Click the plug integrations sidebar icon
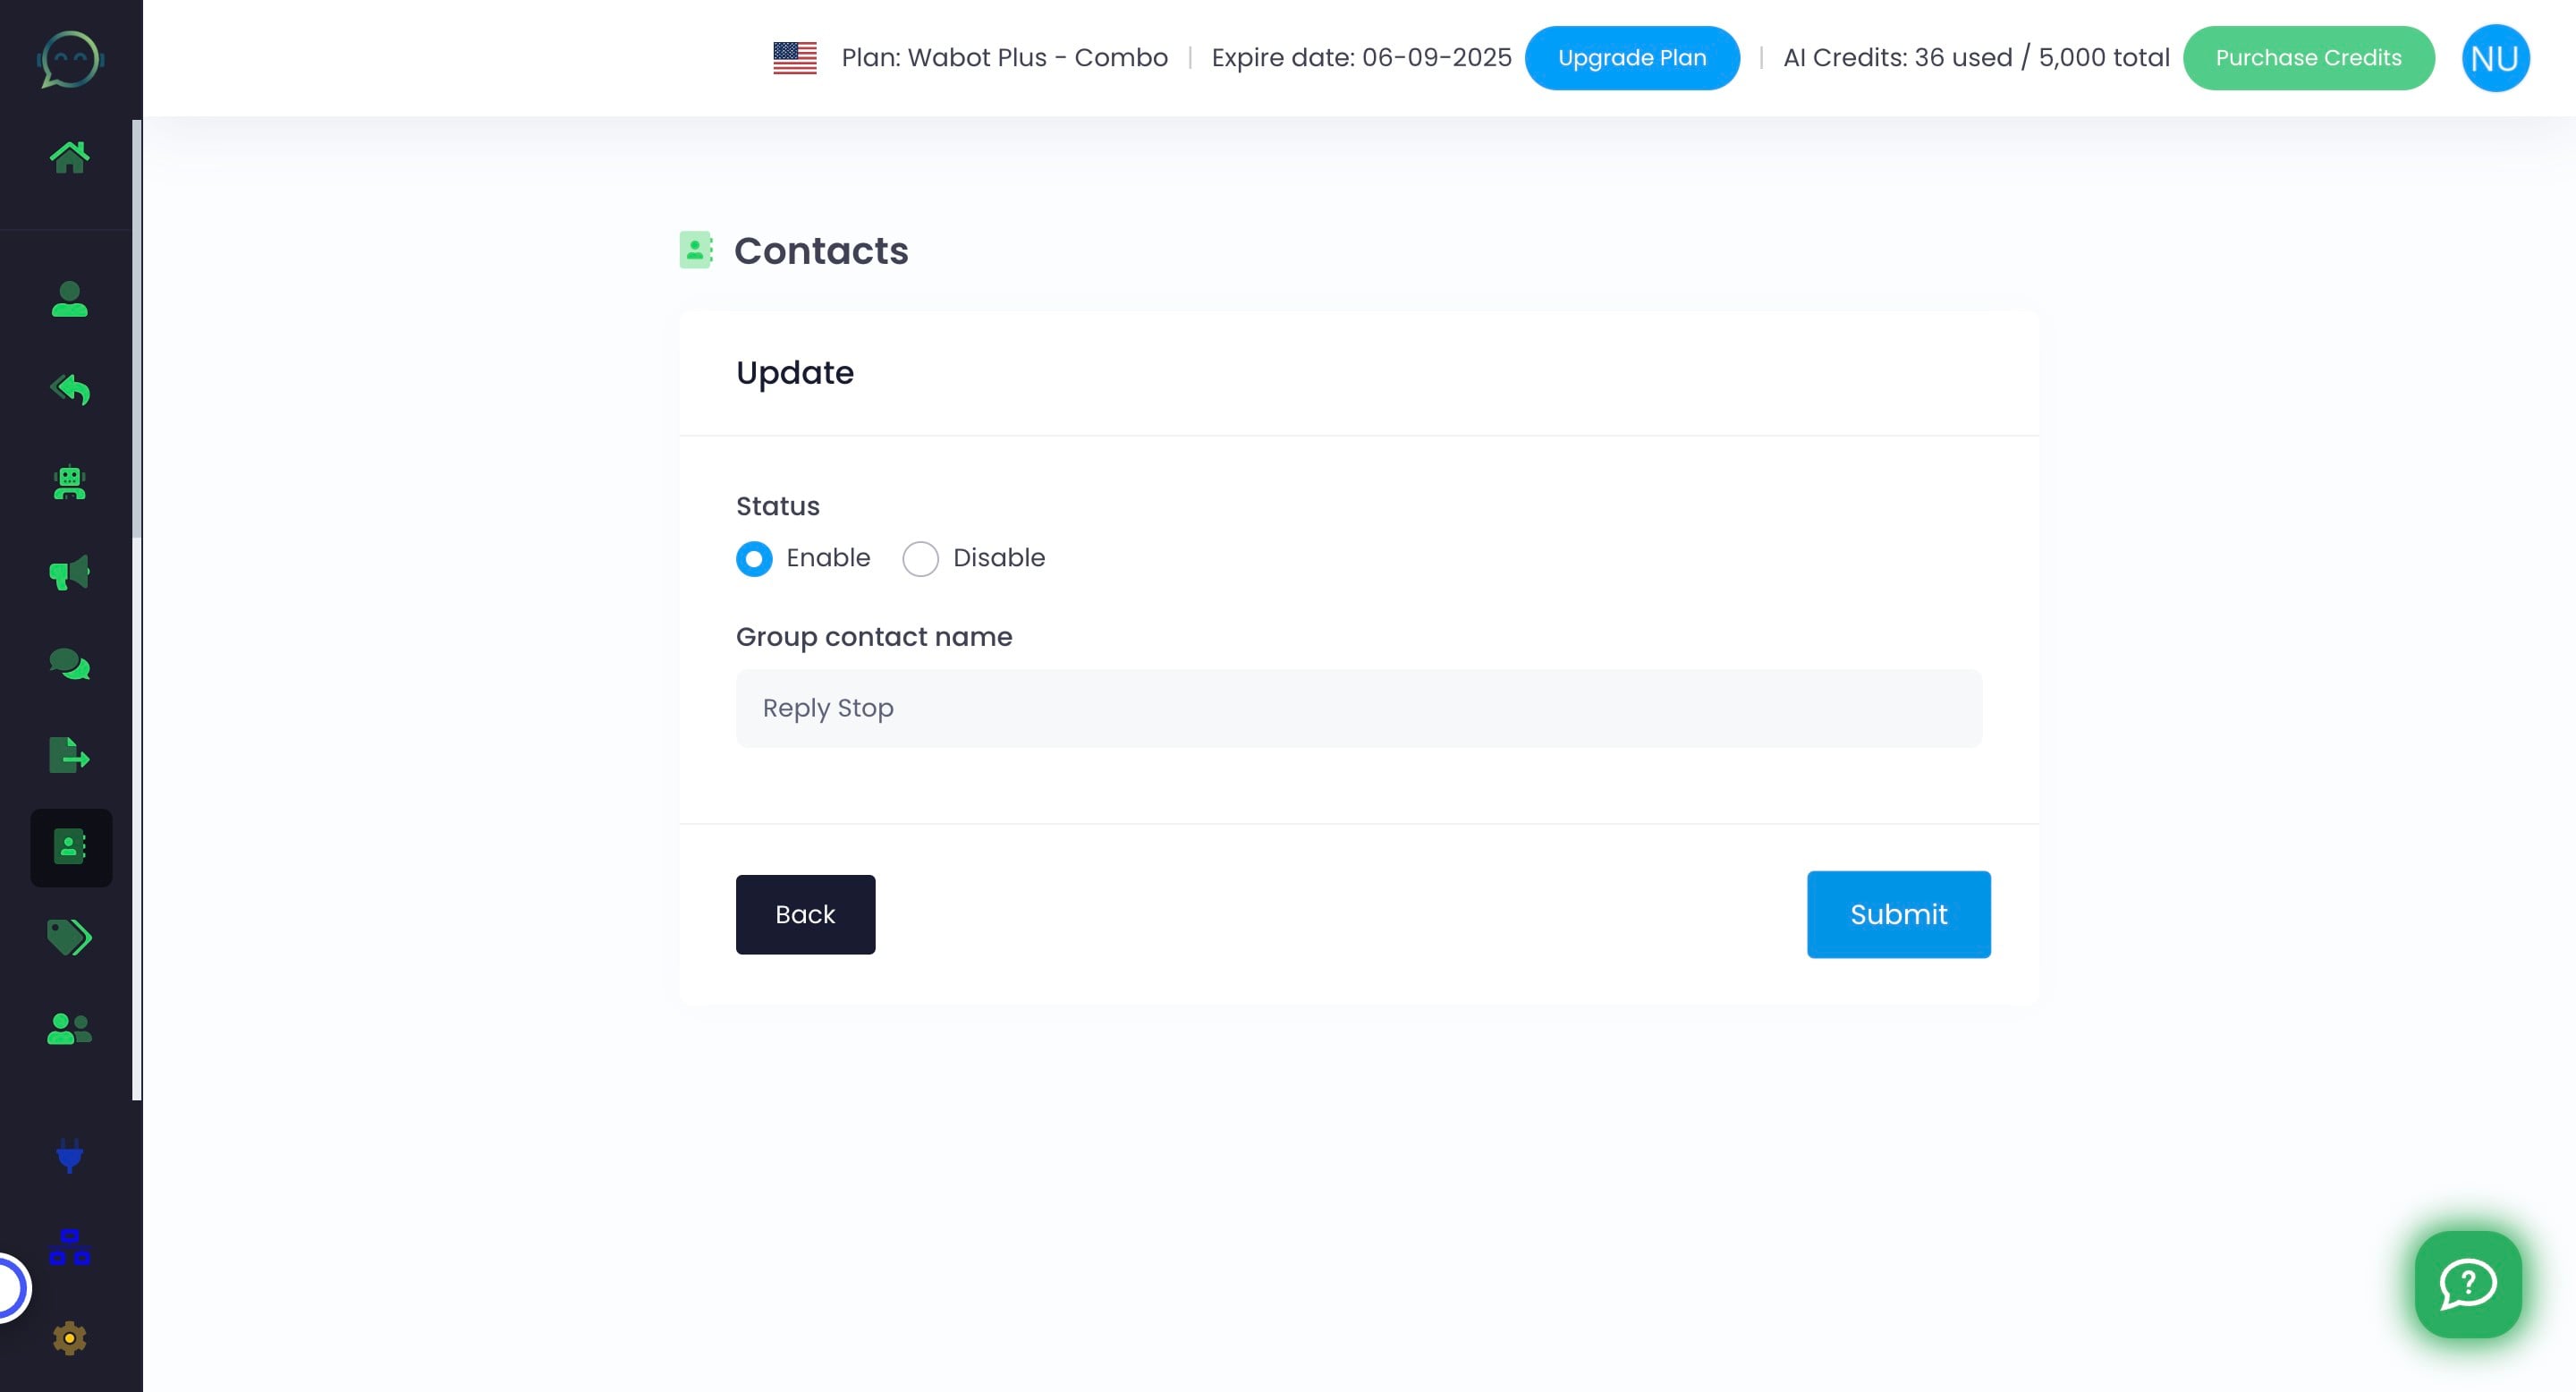This screenshot has width=2576, height=1392. [69, 1155]
